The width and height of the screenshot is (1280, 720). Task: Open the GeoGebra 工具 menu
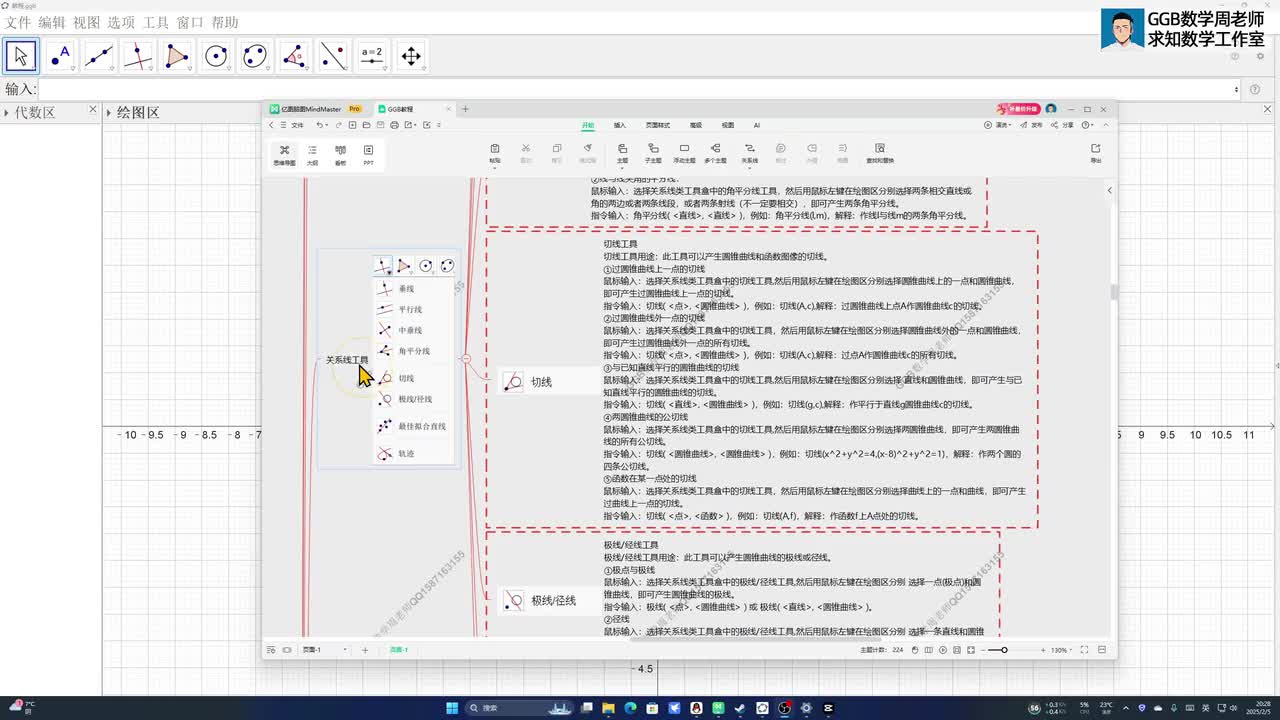coord(156,22)
